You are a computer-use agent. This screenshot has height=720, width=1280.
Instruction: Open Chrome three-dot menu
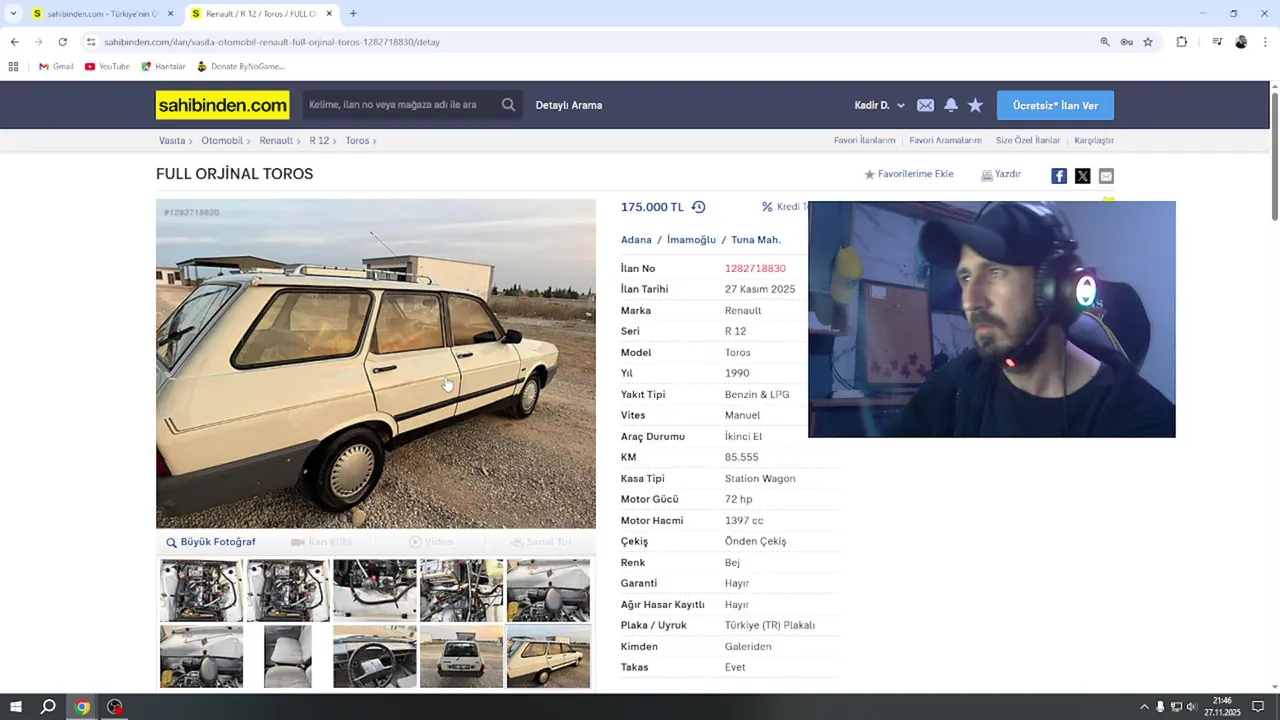(1265, 42)
